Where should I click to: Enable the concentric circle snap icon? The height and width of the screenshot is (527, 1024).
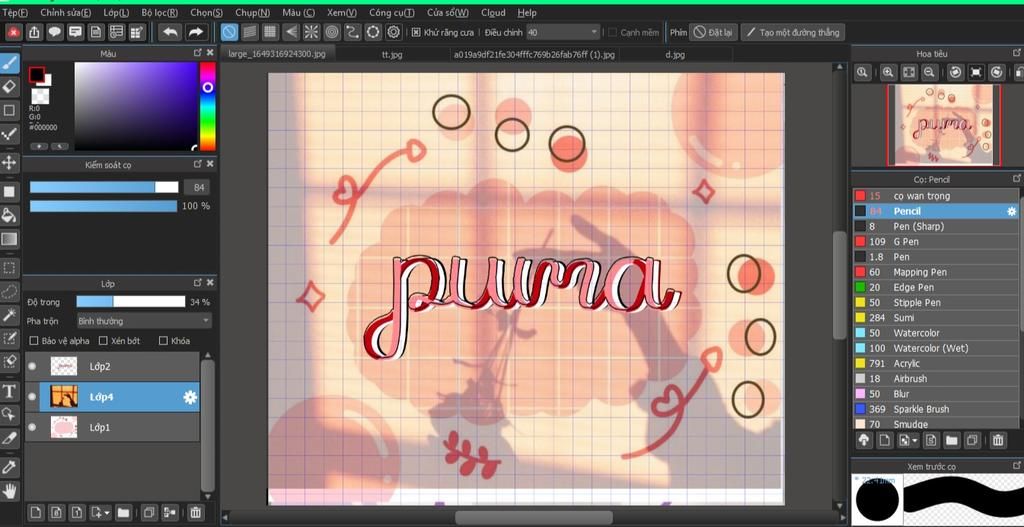coord(332,32)
